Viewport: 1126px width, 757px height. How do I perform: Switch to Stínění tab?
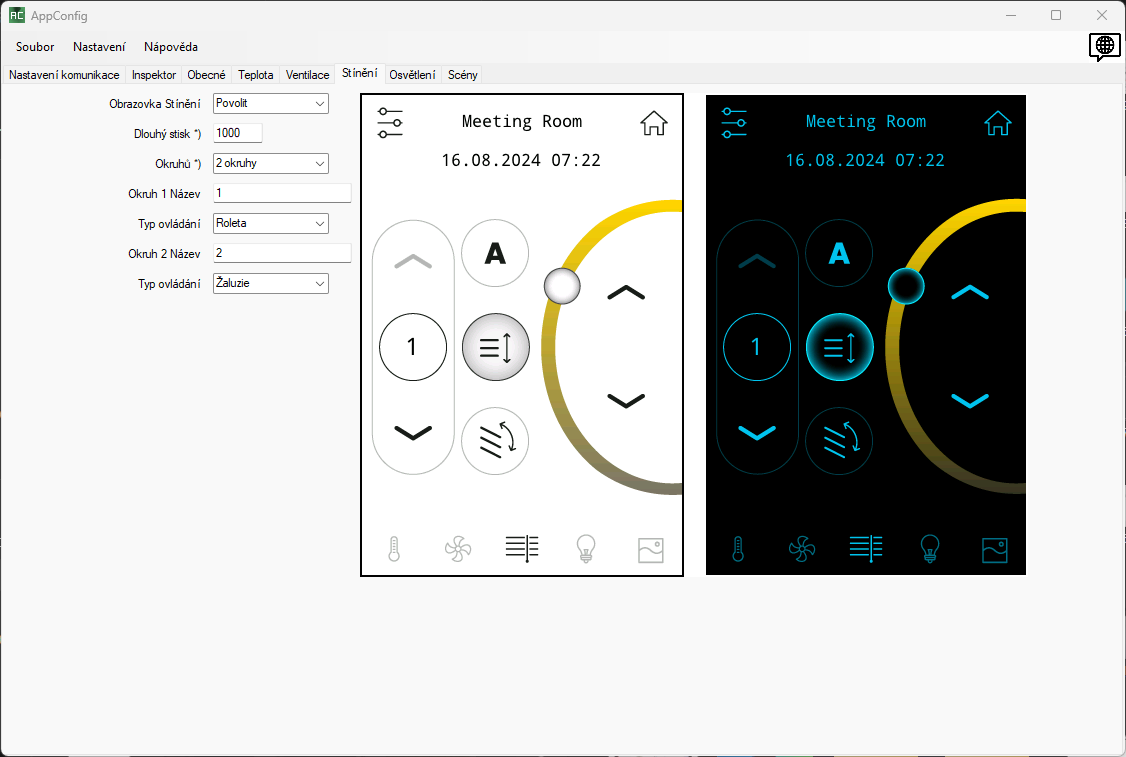pyautogui.click(x=360, y=73)
